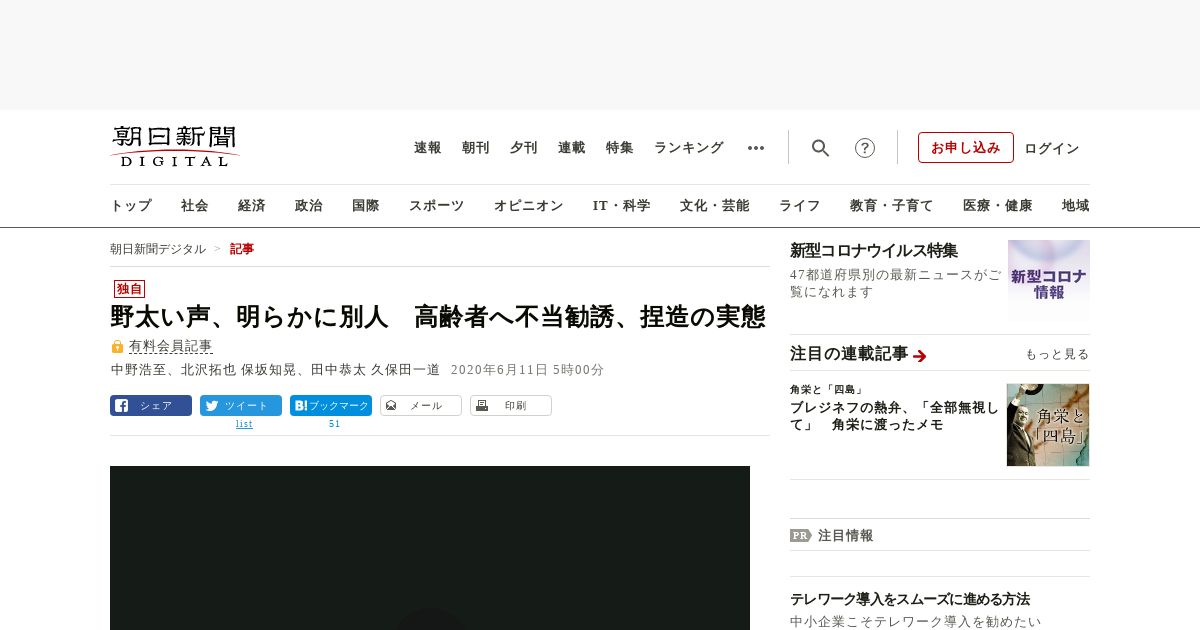Screen dimensions: 1200x630
Task: Click the paid member lock icon
Action: point(117,346)
